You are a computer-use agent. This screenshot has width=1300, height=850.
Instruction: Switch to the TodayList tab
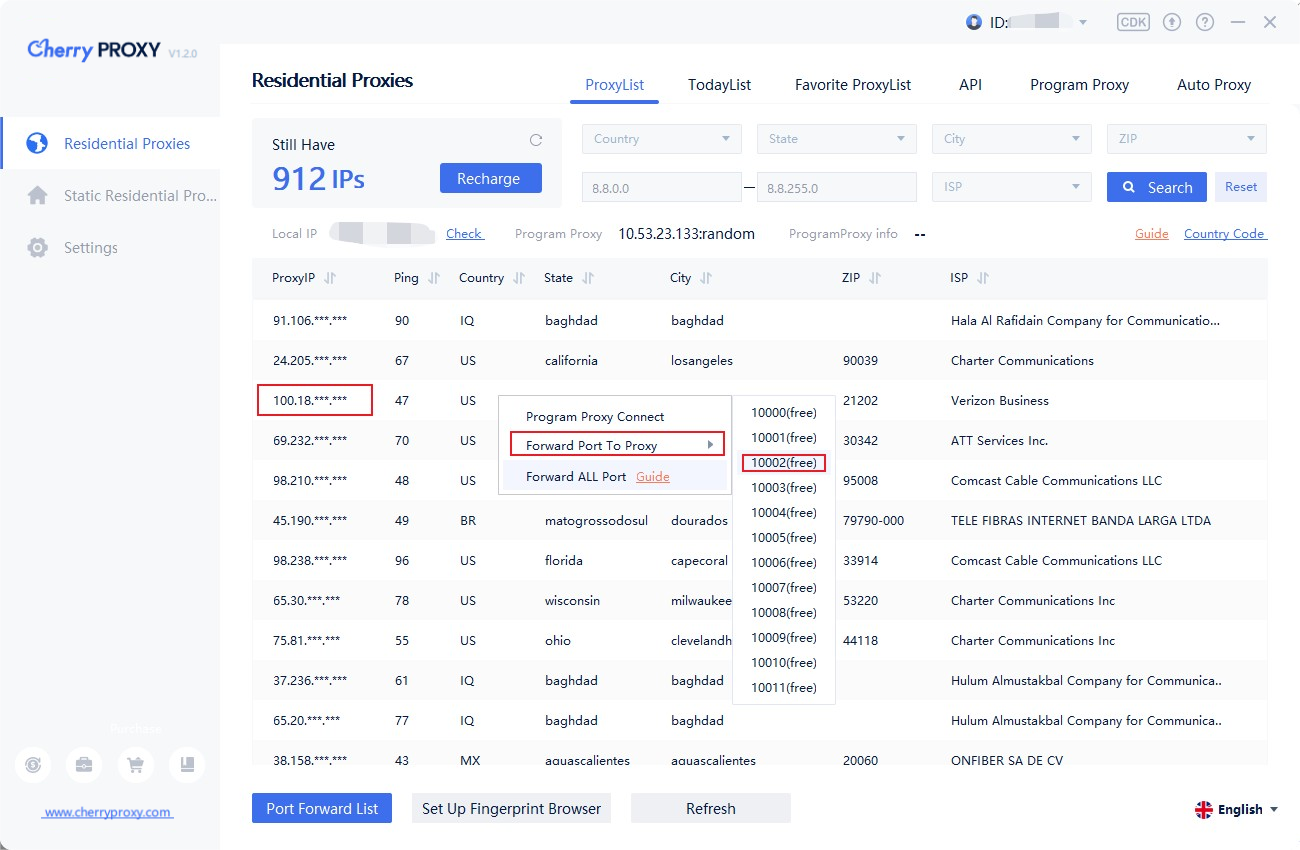pyautogui.click(x=719, y=85)
